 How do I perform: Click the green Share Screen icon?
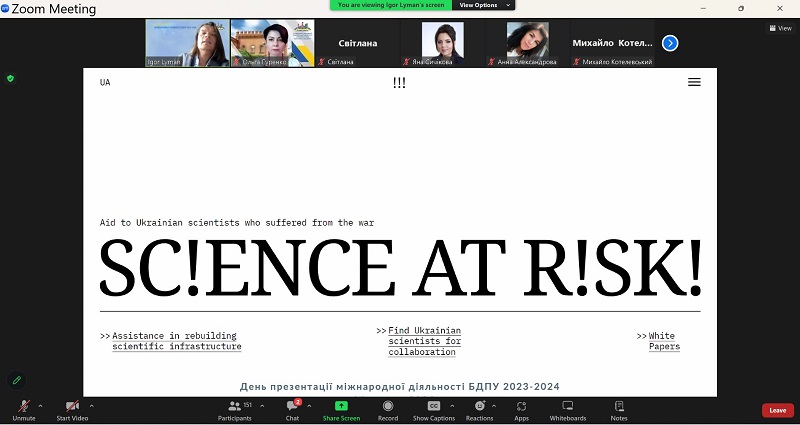coord(341,406)
